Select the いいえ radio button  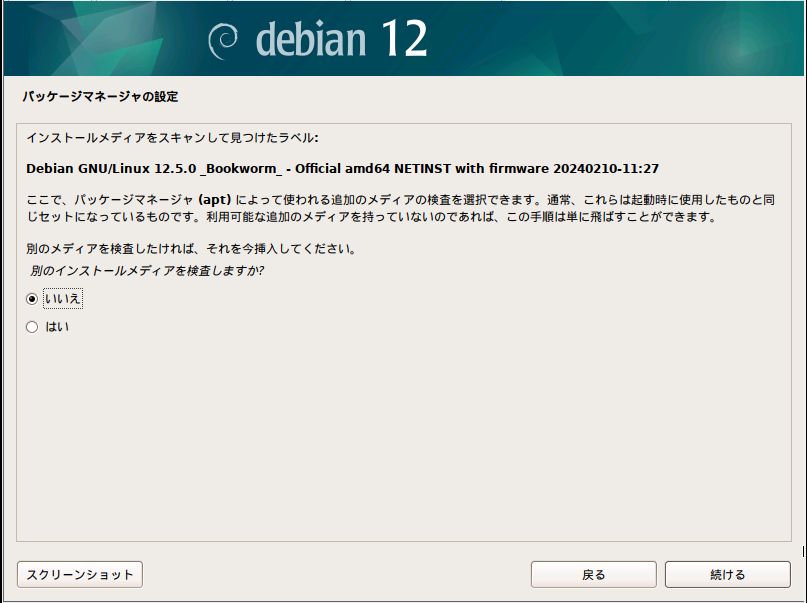tap(32, 299)
